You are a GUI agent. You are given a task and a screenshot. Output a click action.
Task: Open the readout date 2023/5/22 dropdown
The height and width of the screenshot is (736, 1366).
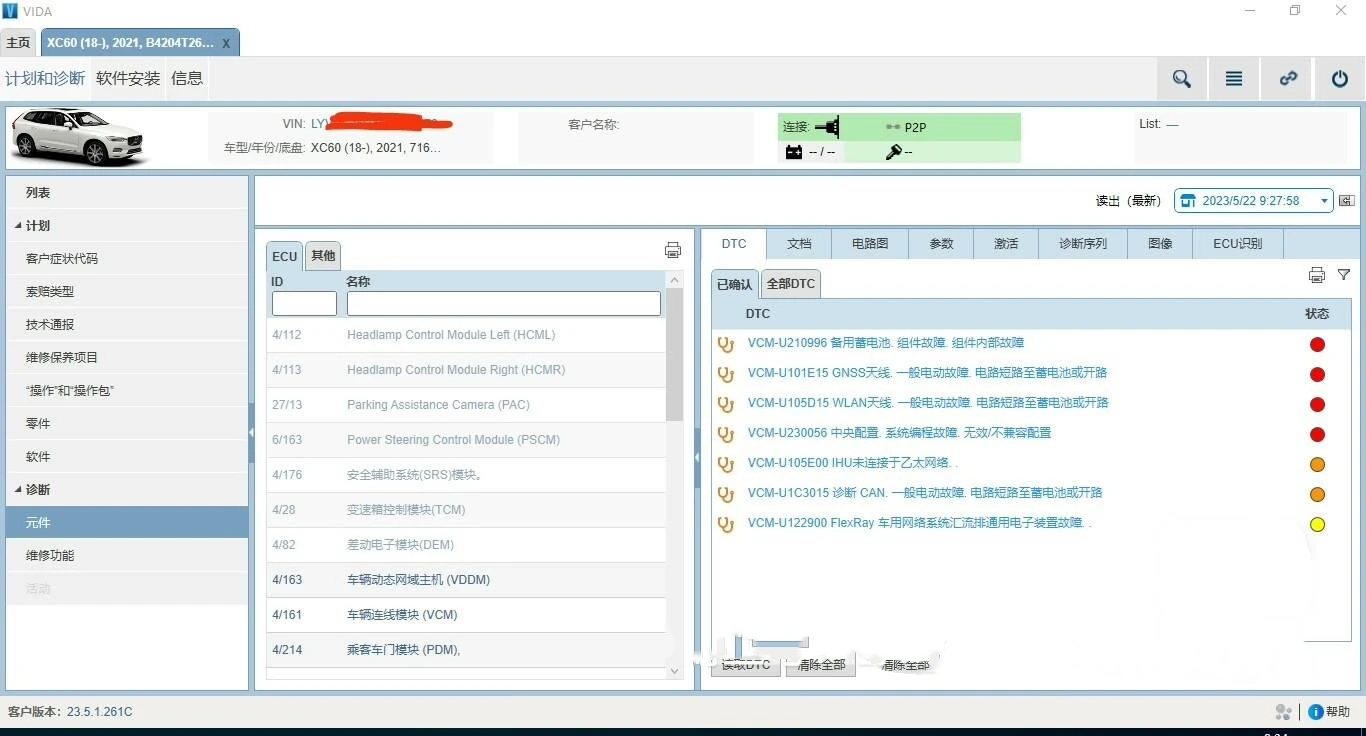[1253, 201]
